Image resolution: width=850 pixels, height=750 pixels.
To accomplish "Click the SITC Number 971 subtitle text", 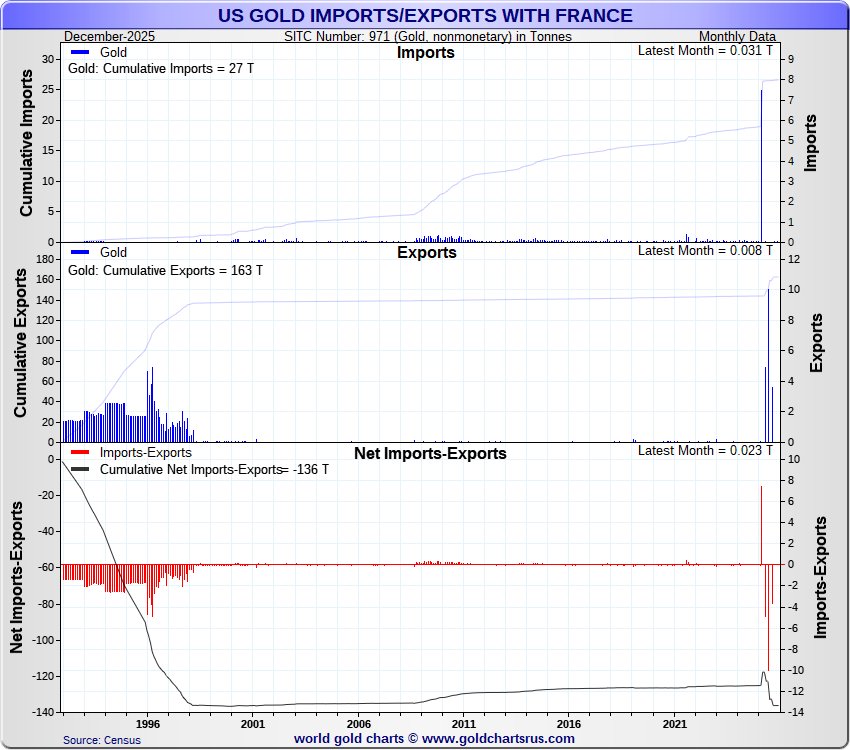I will (x=428, y=37).
